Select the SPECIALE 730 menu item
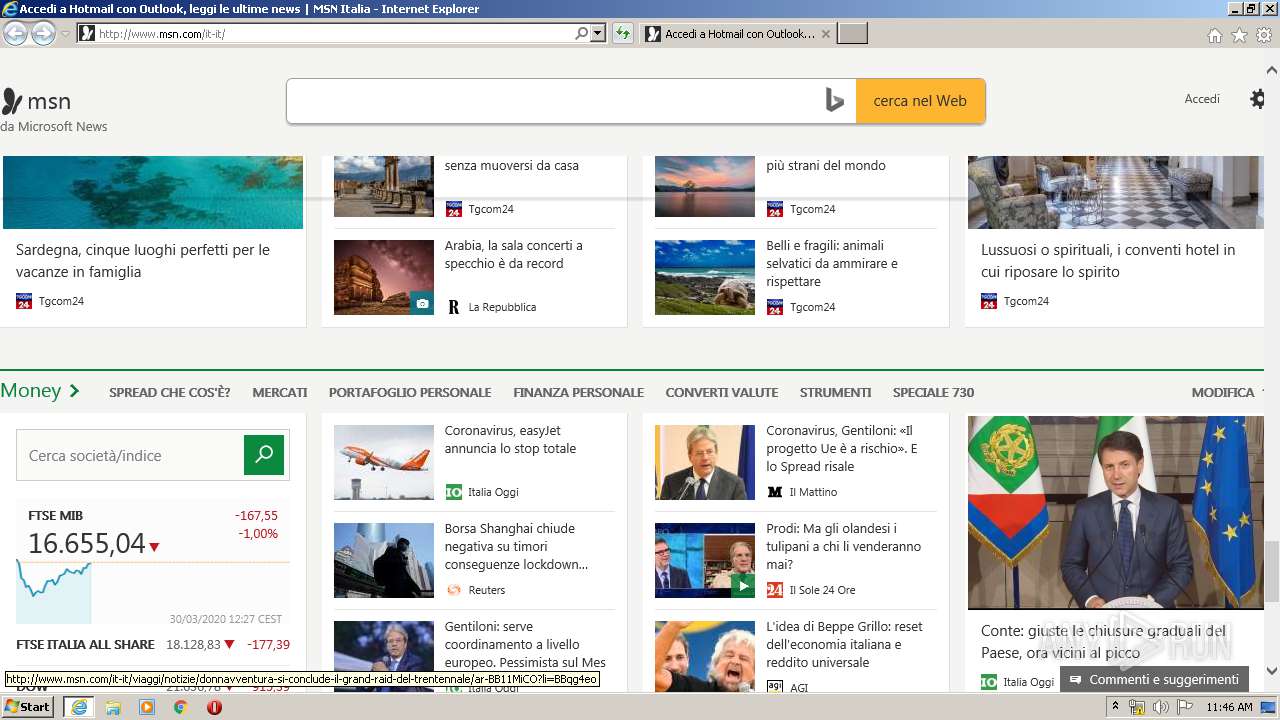The width and height of the screenshot is (1280, 720). [x=933, y=392]
